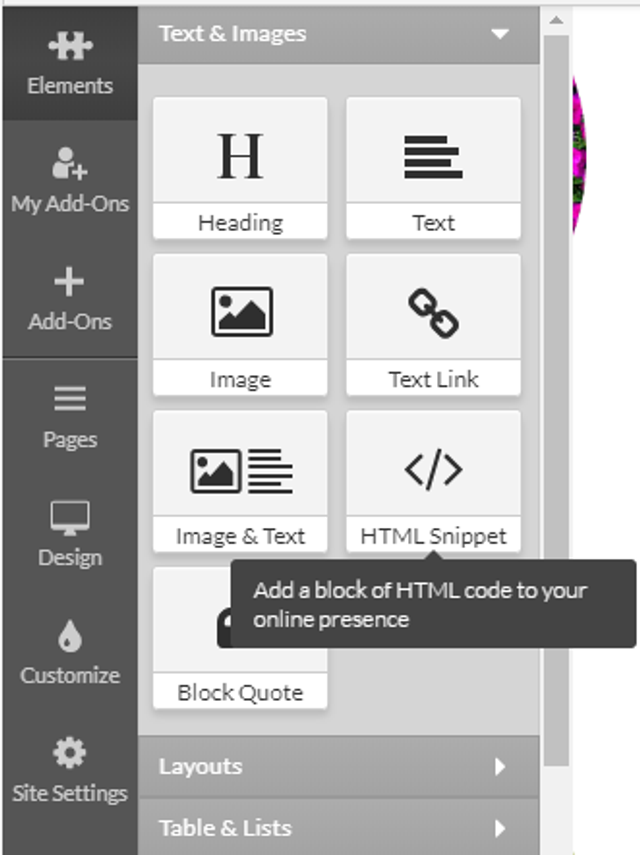Open the Customize droplet option

coord(70,652)
